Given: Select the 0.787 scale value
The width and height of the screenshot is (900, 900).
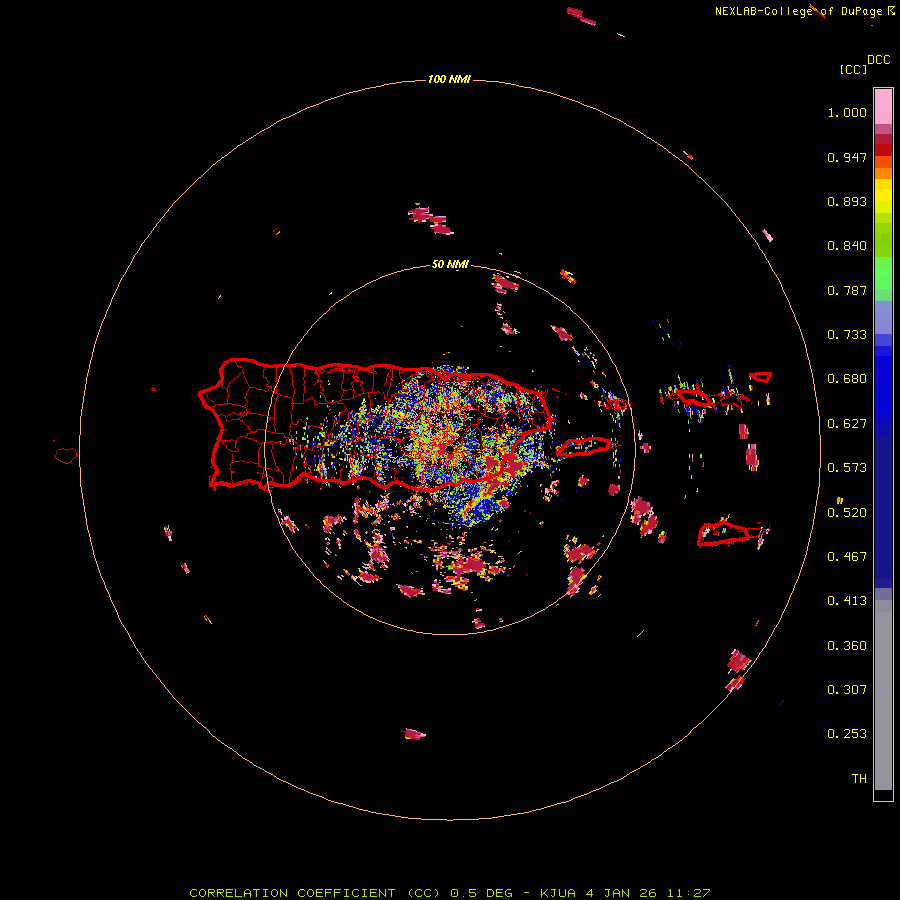Looking at the screenshot, I should pyautogui.click(x=847, y=290).
